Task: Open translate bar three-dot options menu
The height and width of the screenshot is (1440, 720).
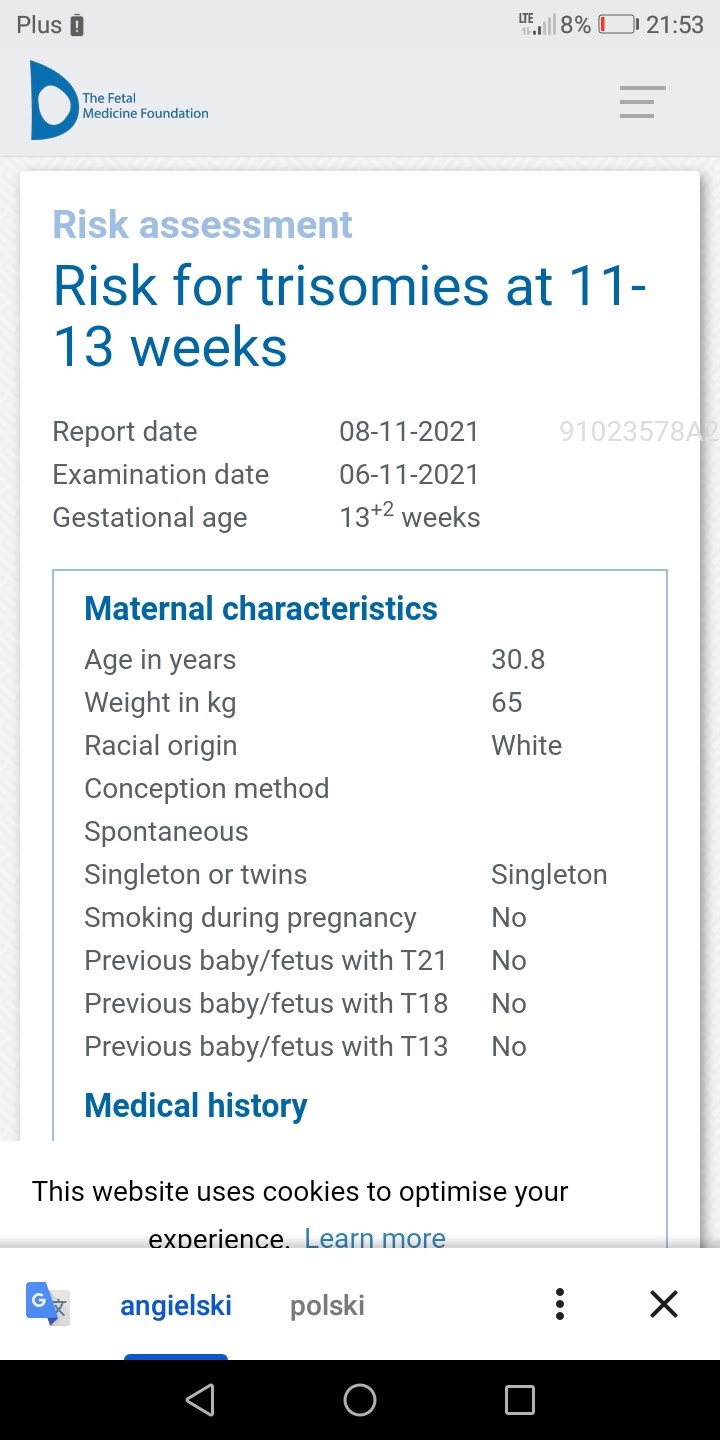Action: click(560, 1304)
